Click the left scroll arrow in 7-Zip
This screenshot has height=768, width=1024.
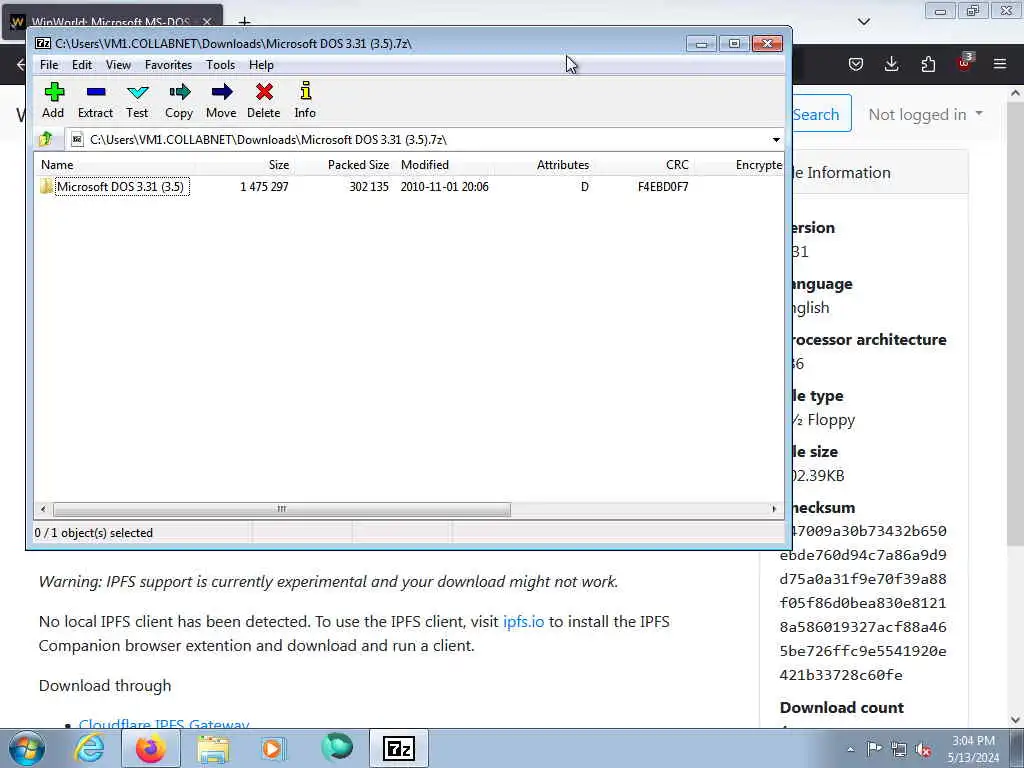[x=43, y=509]
